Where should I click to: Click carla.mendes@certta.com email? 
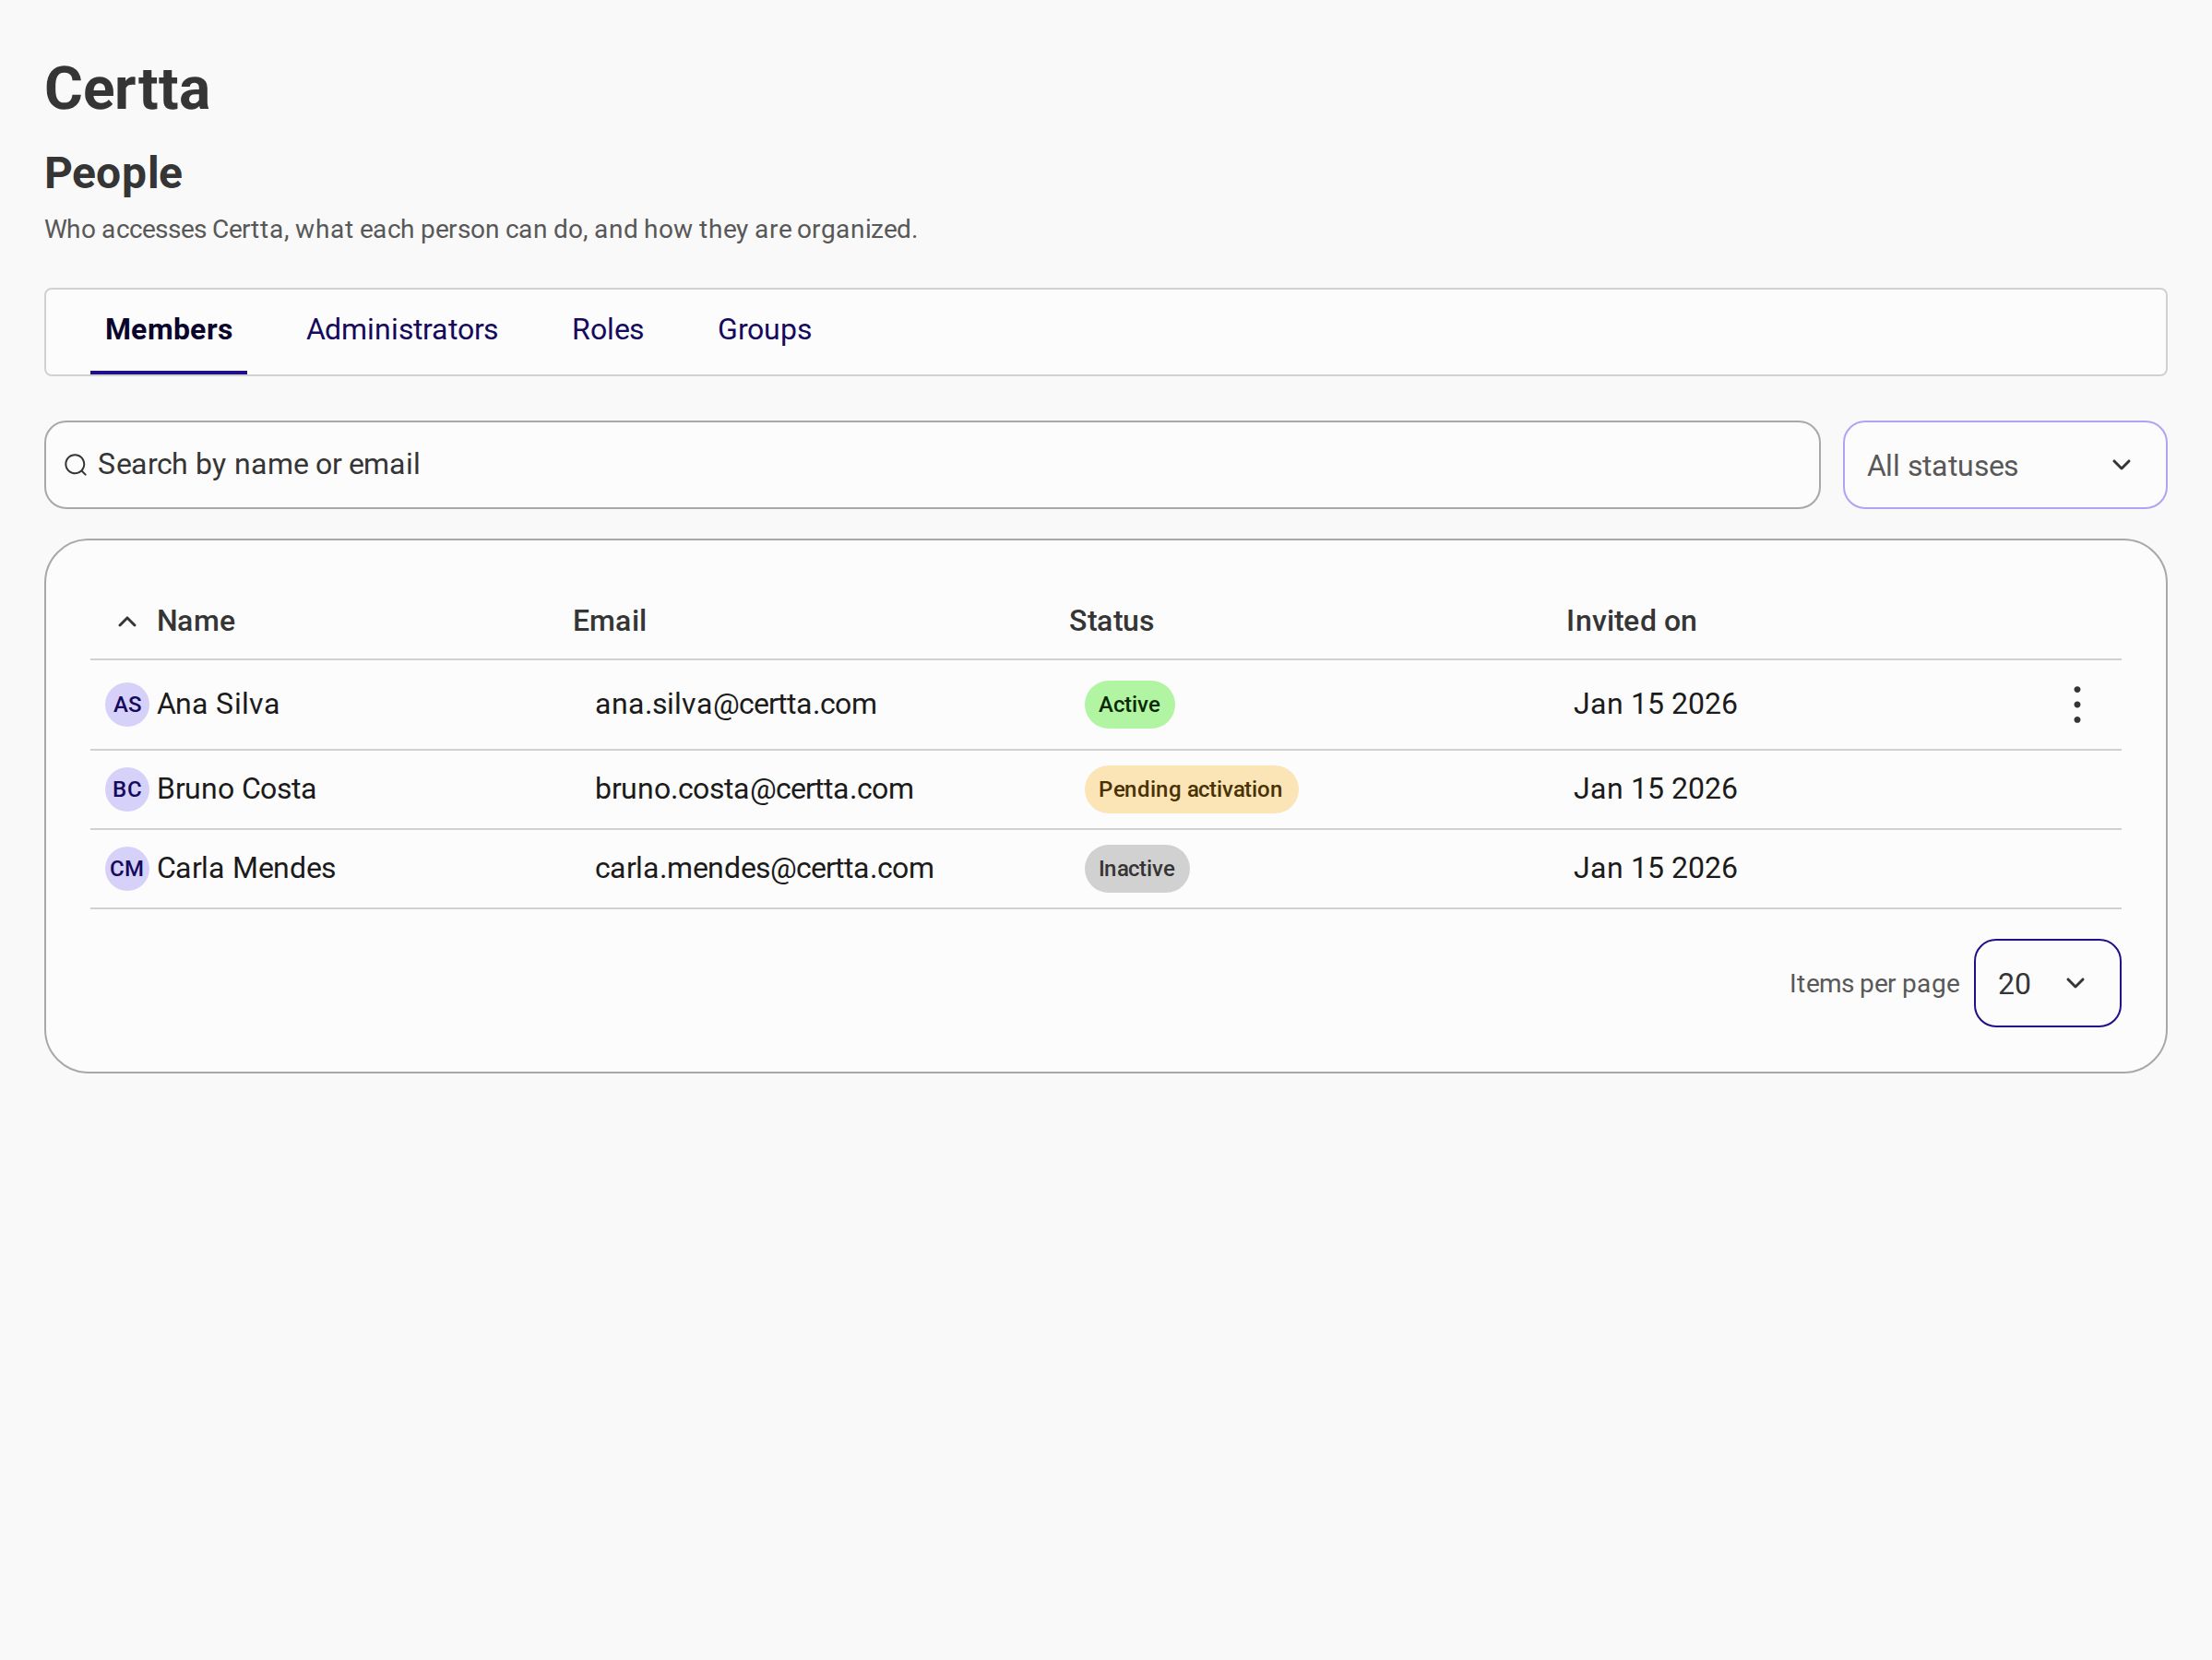[x=764, y=868]
